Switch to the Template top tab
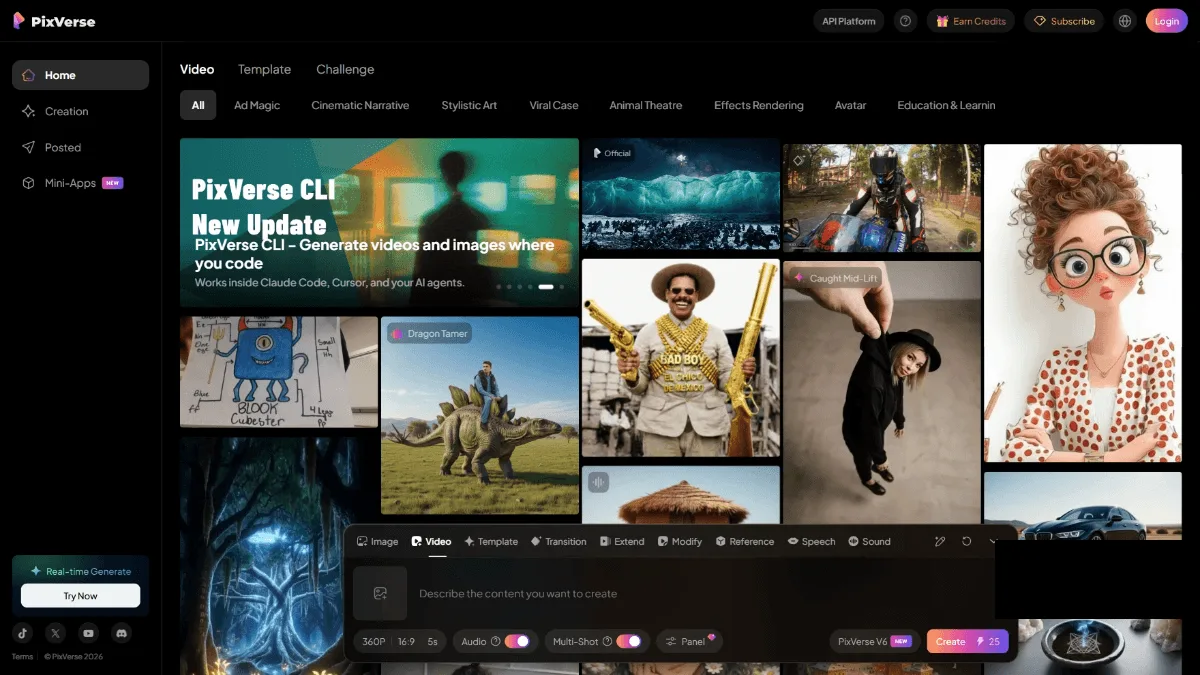Screen dimensions: 1200x675 click(264, 69)
